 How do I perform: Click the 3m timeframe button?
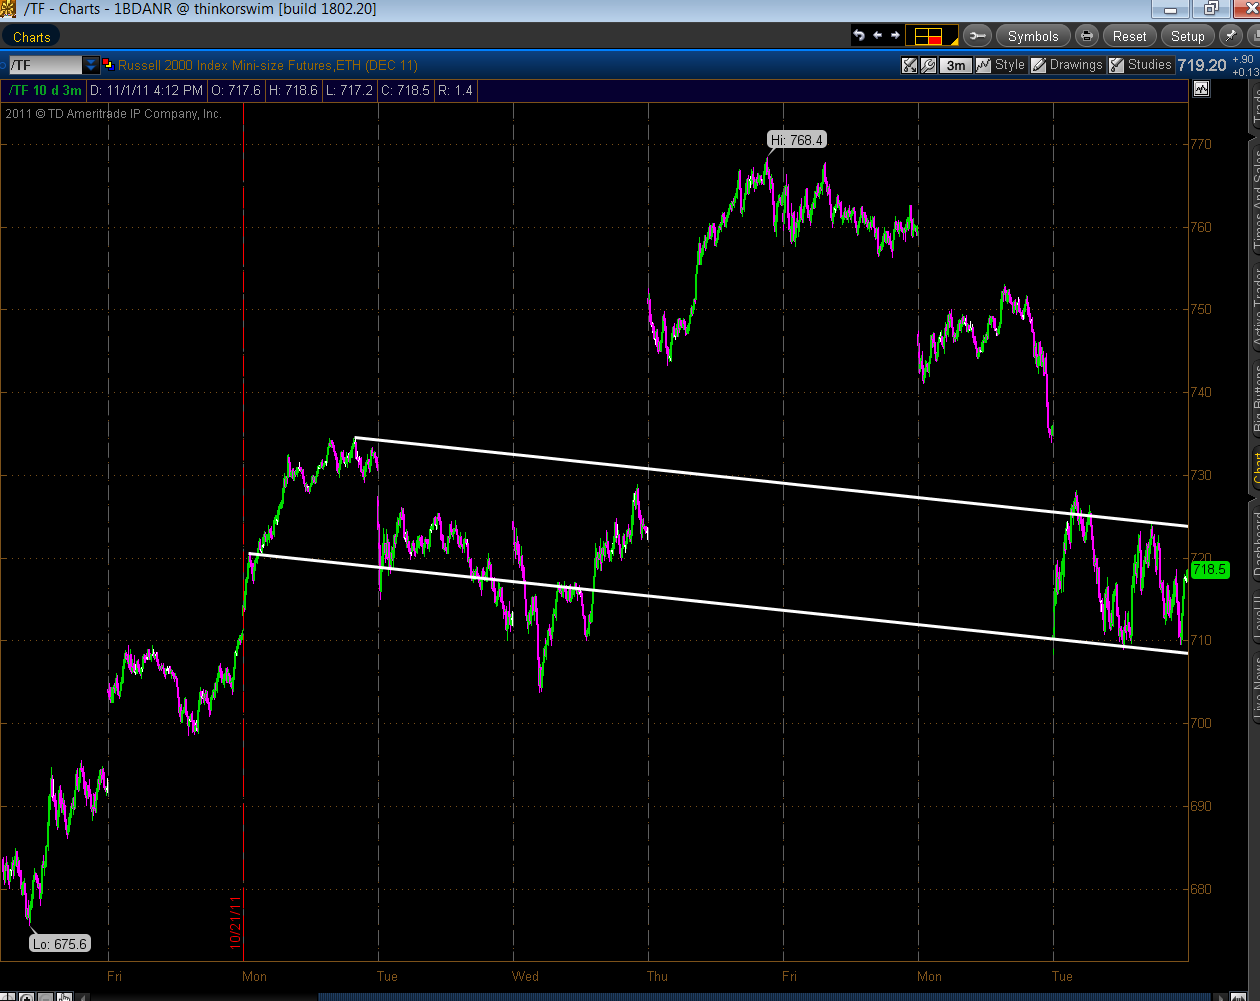tap(956, 65)
